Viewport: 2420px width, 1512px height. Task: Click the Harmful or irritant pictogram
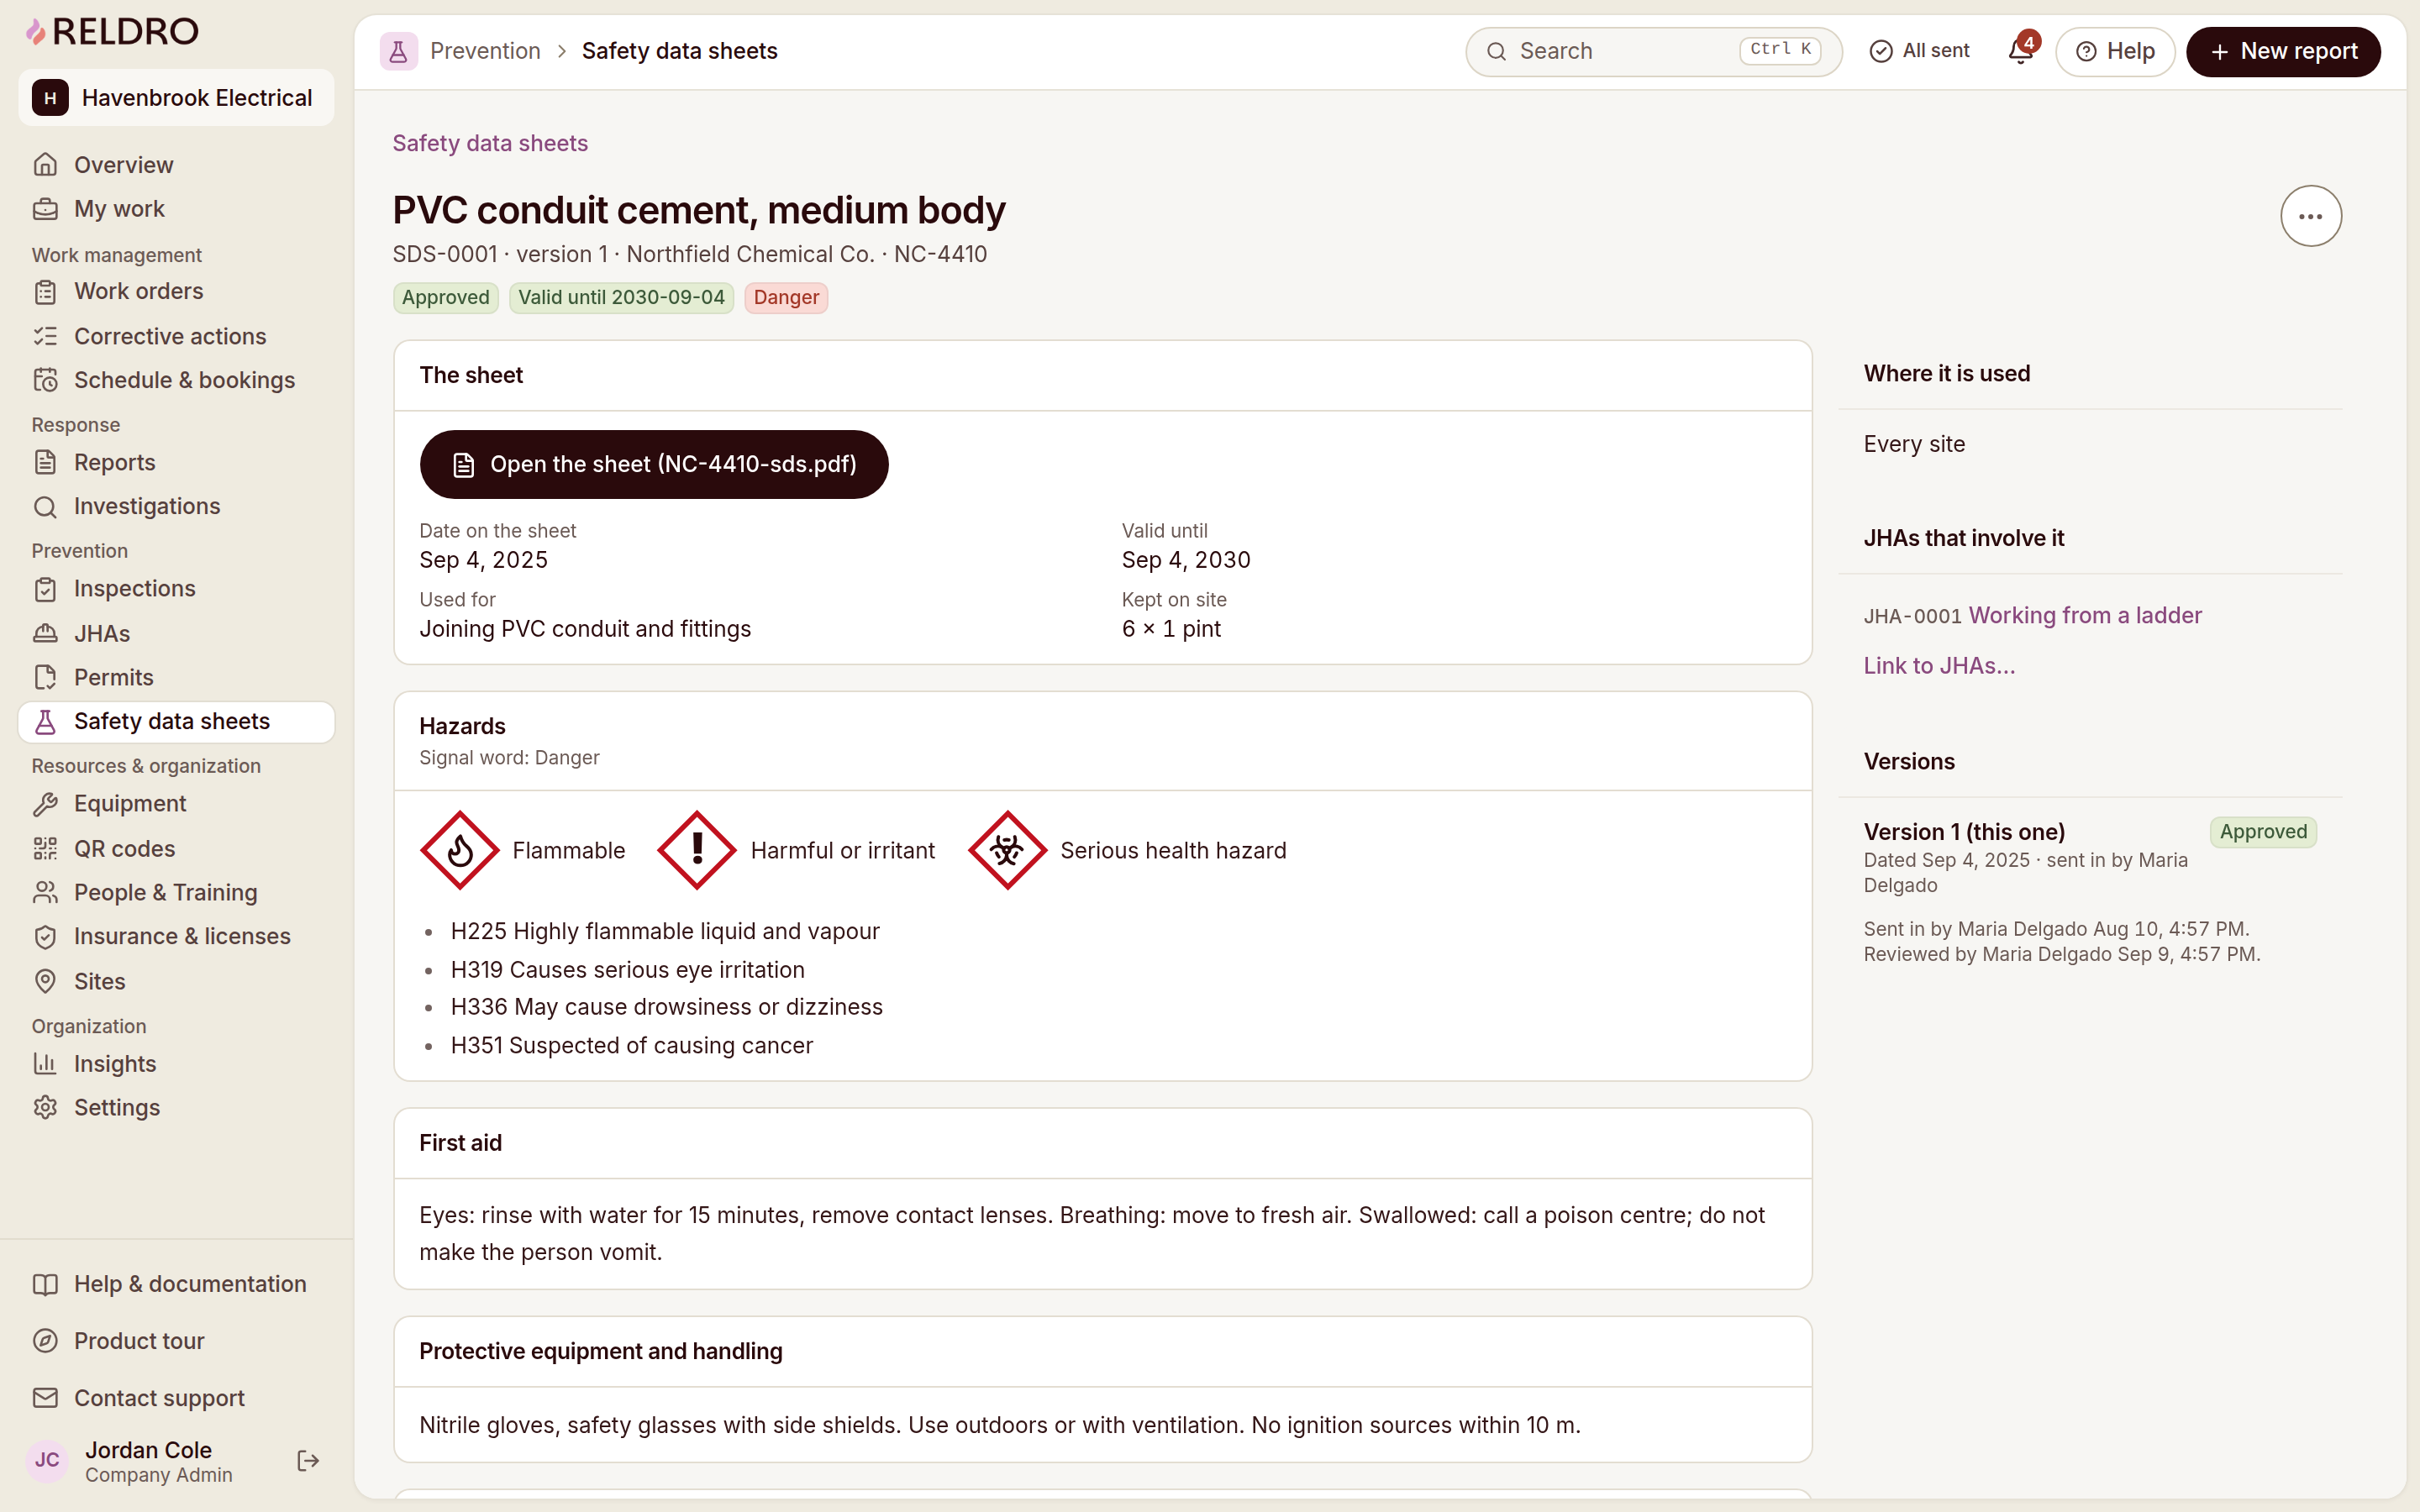click(x=697, y=850)
